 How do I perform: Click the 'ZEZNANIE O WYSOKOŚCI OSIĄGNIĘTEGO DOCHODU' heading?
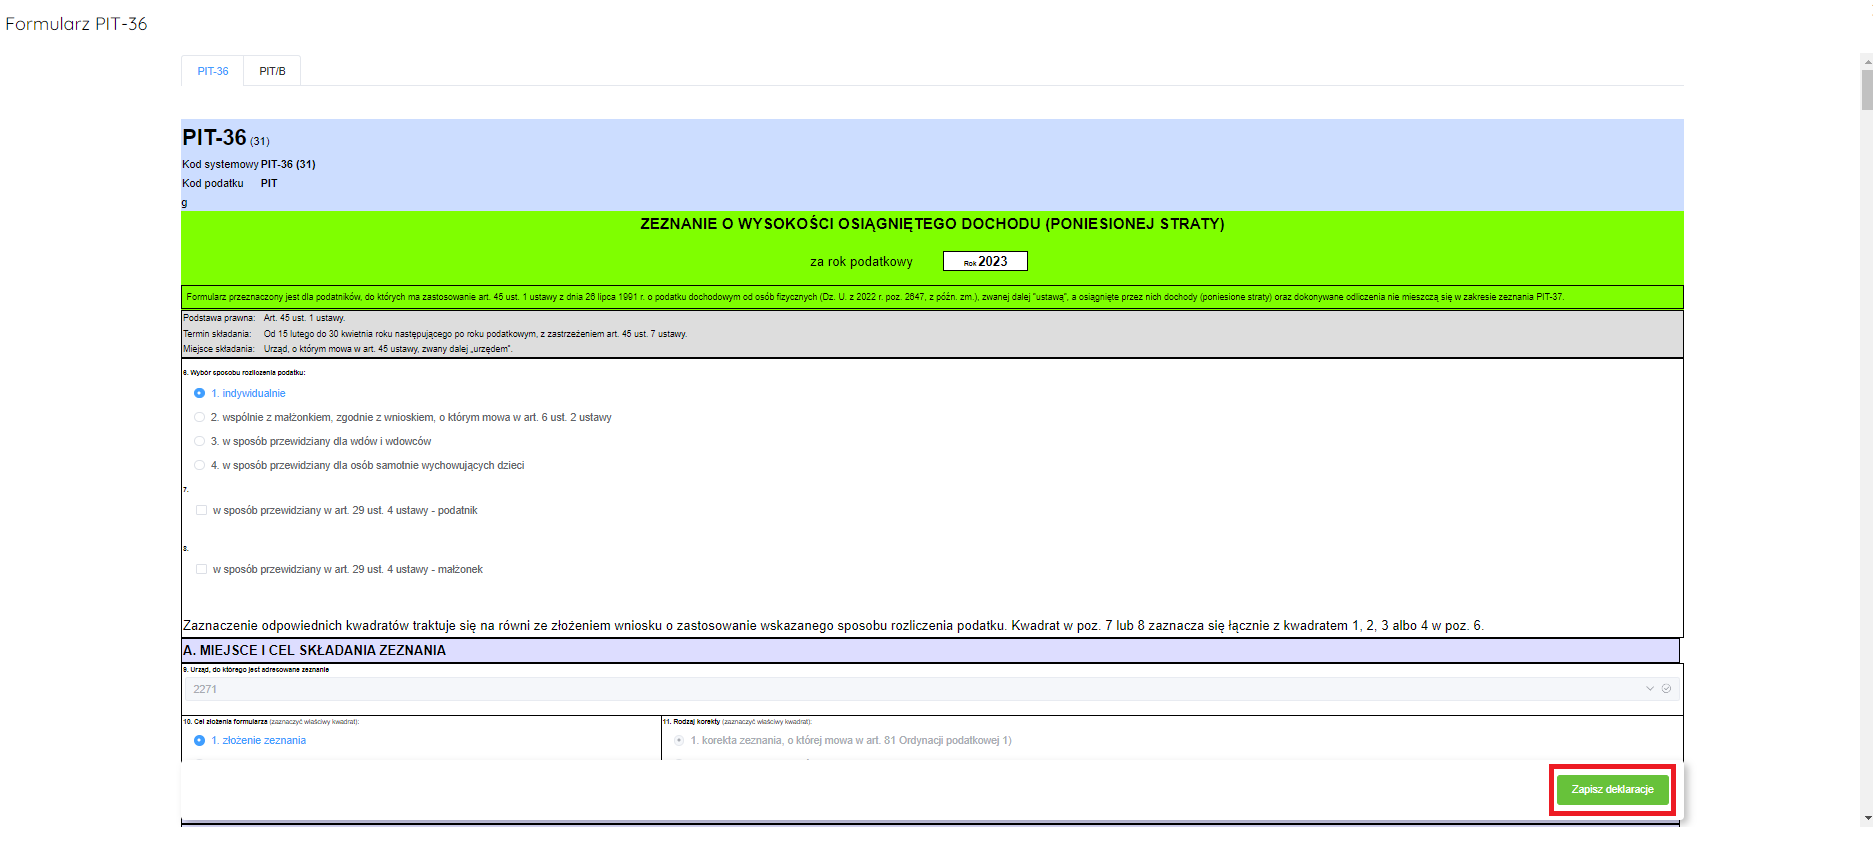(x=932, y=224)
